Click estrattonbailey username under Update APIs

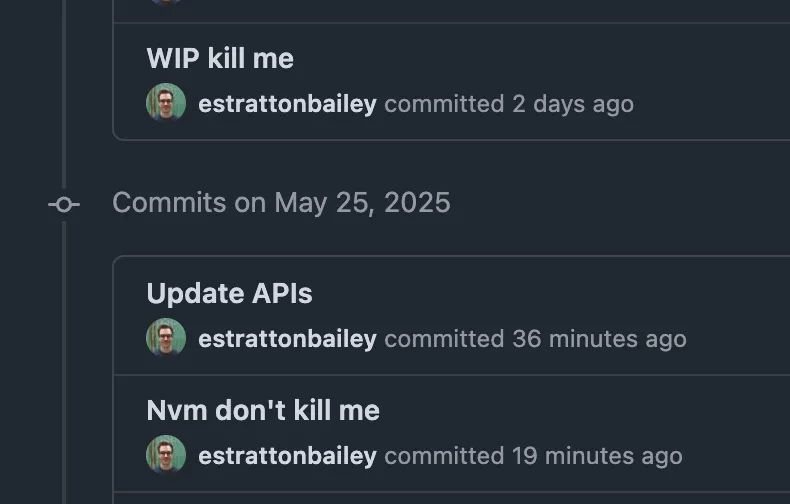click(x=287, y=339)
